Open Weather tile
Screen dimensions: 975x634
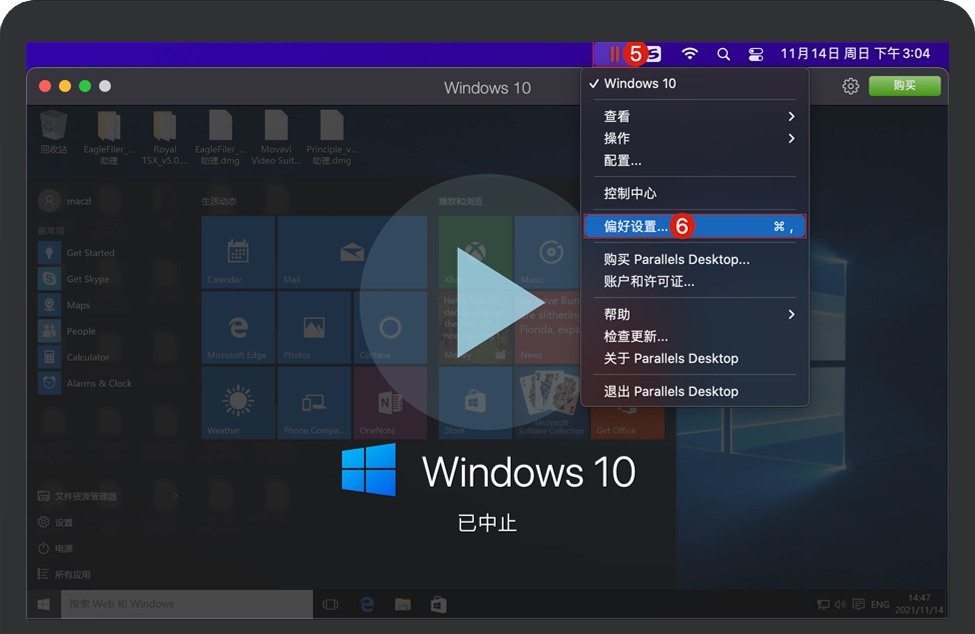(238, 403)
